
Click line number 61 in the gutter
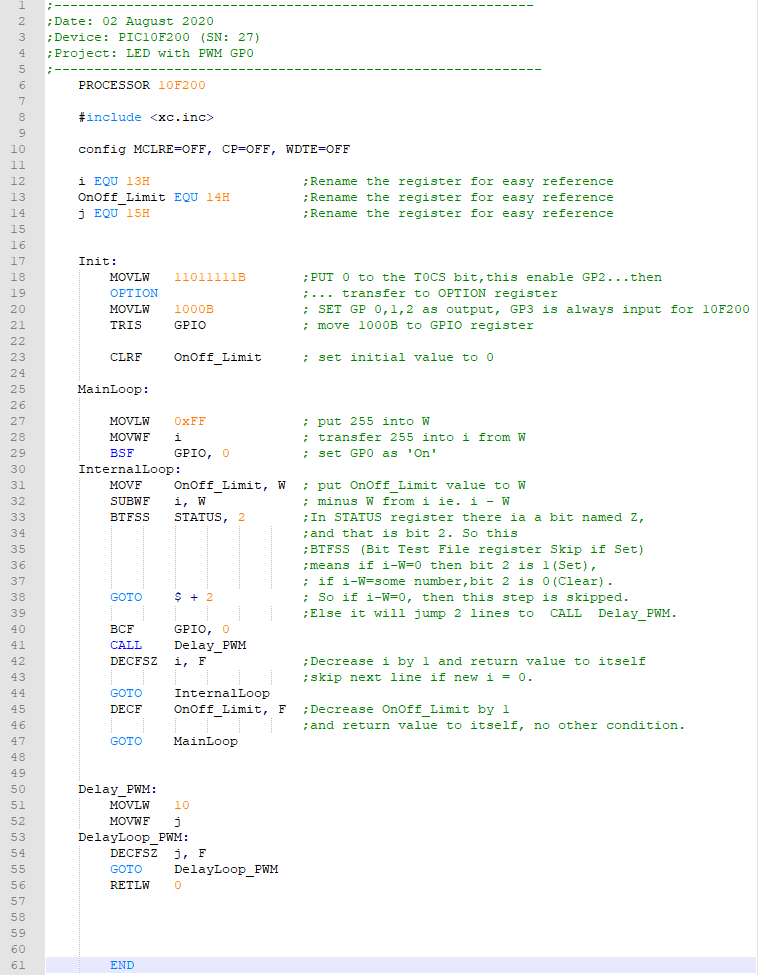pyautogui.click(x=19, y=965)
